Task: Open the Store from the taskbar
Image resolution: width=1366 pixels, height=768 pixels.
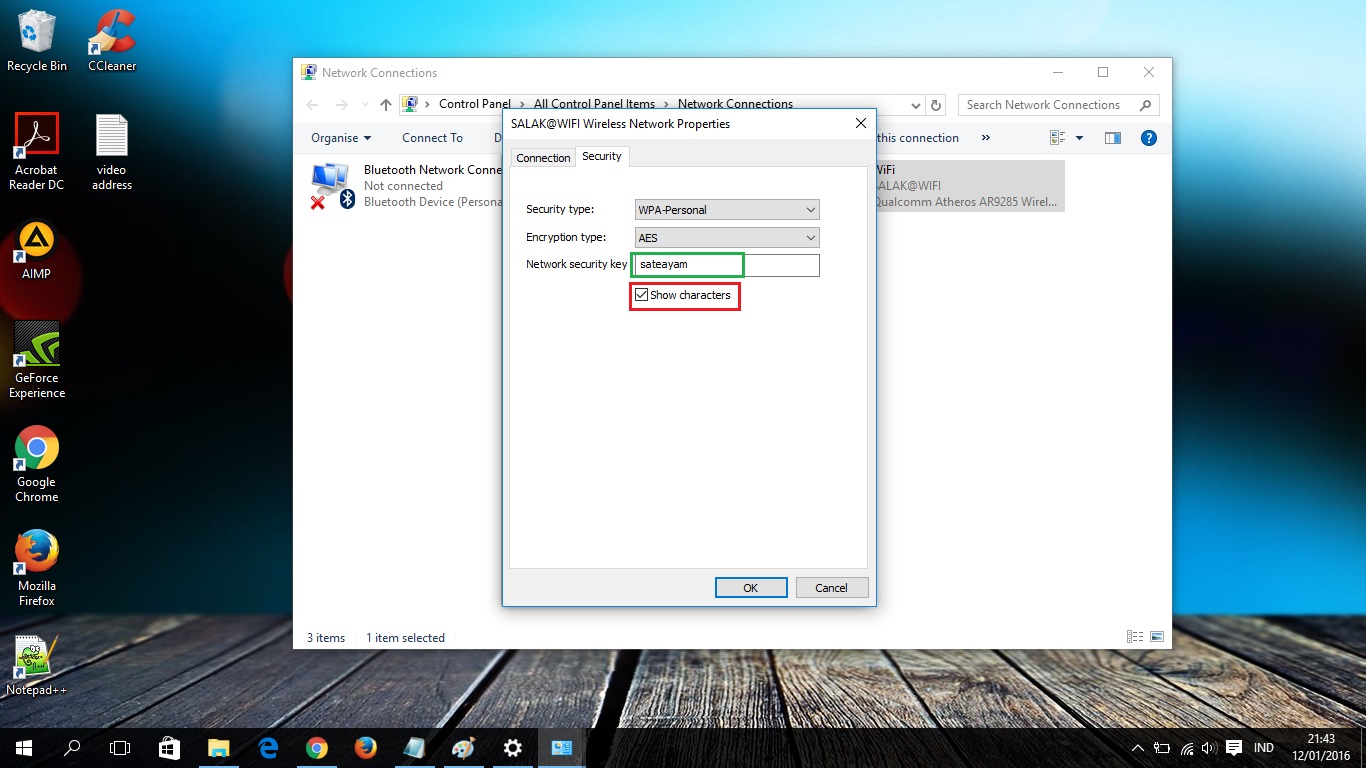Action: click(169, 747)
